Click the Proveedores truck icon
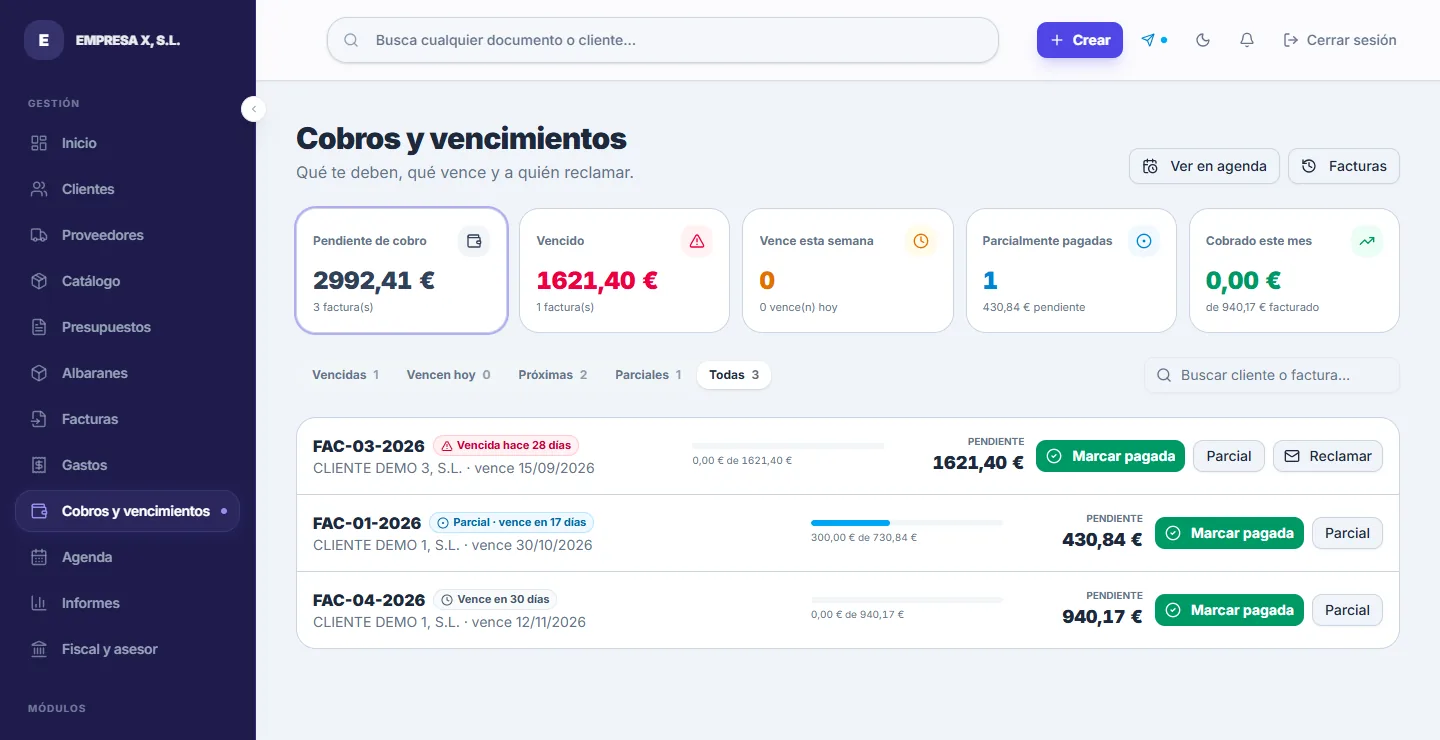The image size is (1440, 740). (x=39, y=235)
